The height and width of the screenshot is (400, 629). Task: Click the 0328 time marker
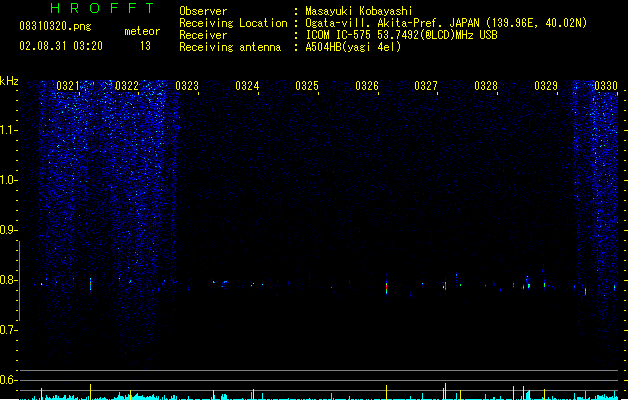pos(486,86)
